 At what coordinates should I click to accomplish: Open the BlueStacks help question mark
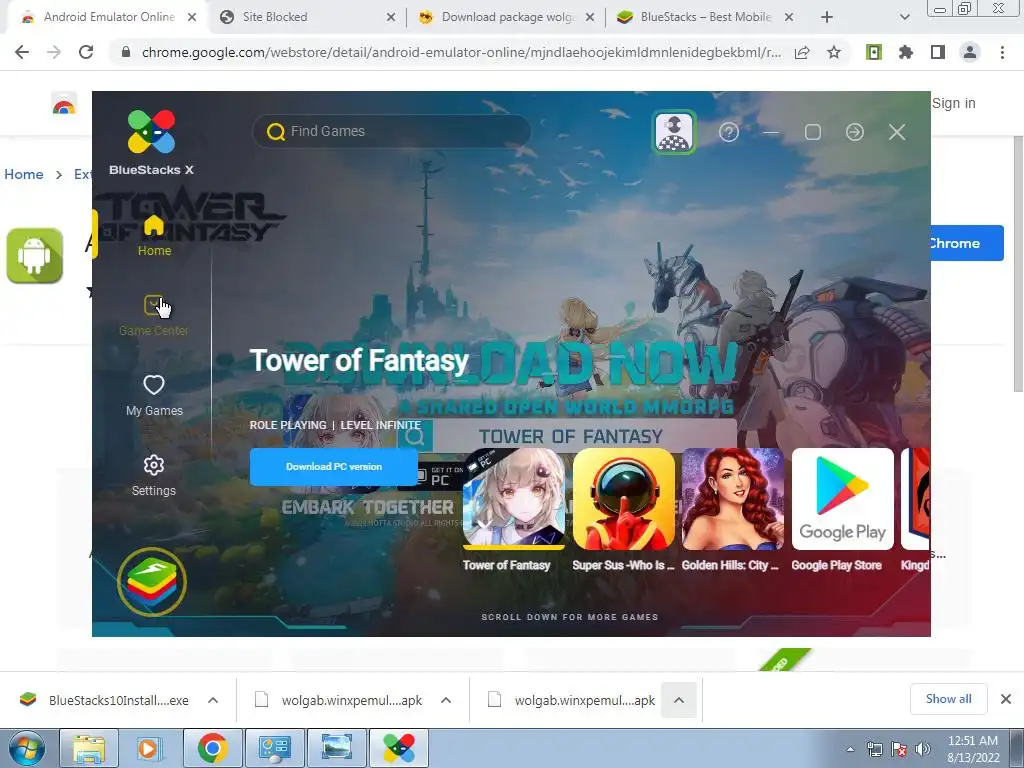pos(729,133)
